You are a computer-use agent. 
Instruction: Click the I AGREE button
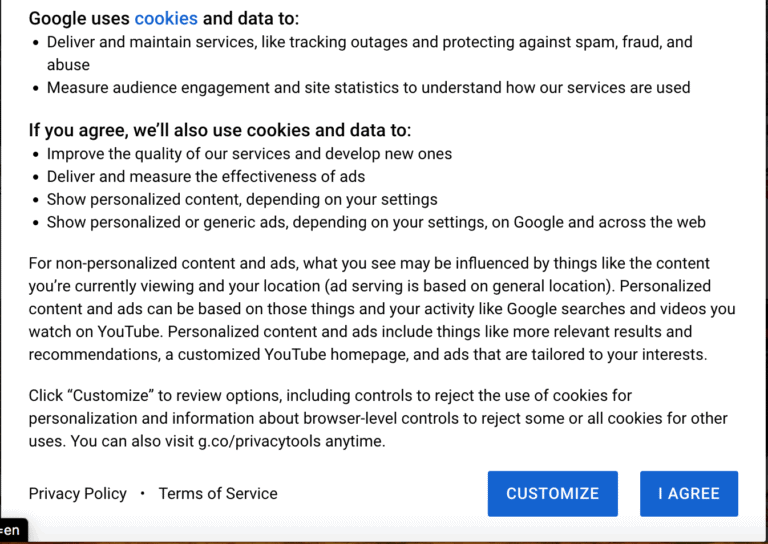(688, 494)
